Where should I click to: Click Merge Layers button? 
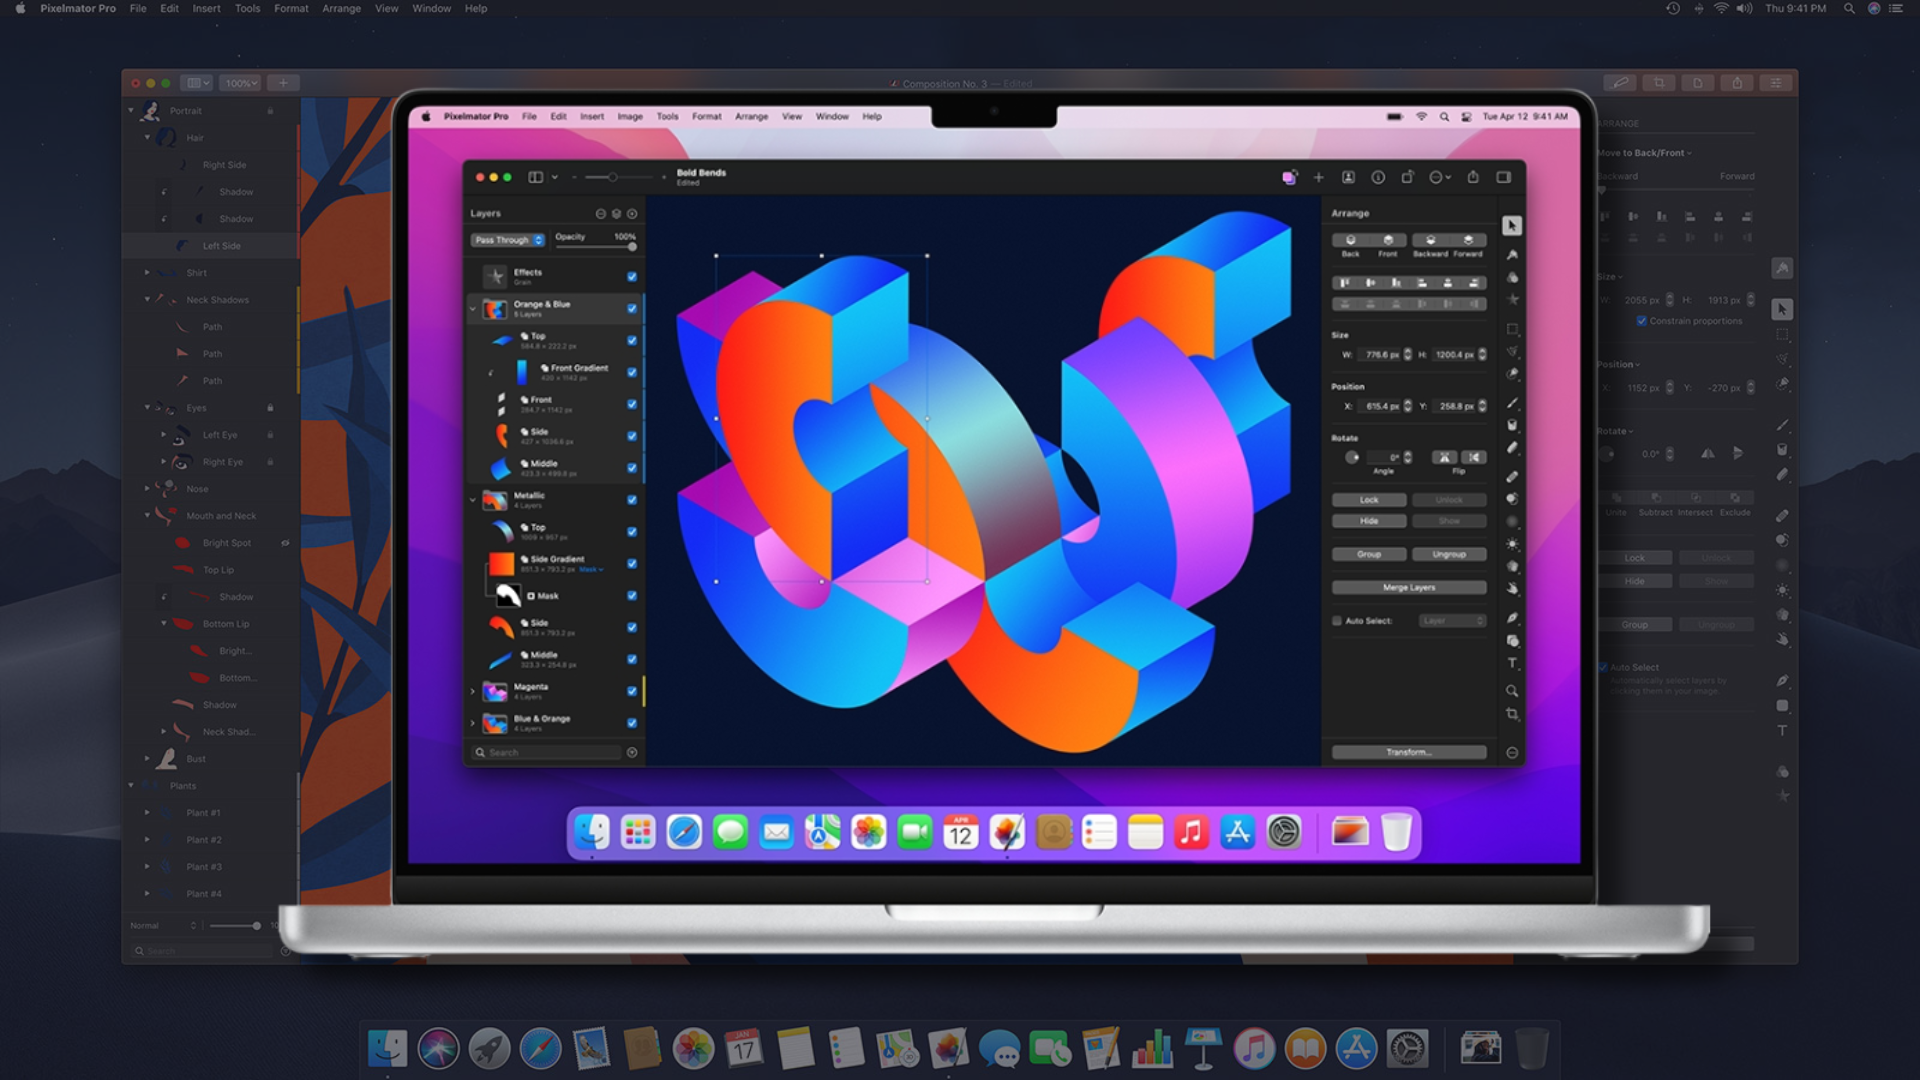tap(1409, 587)
